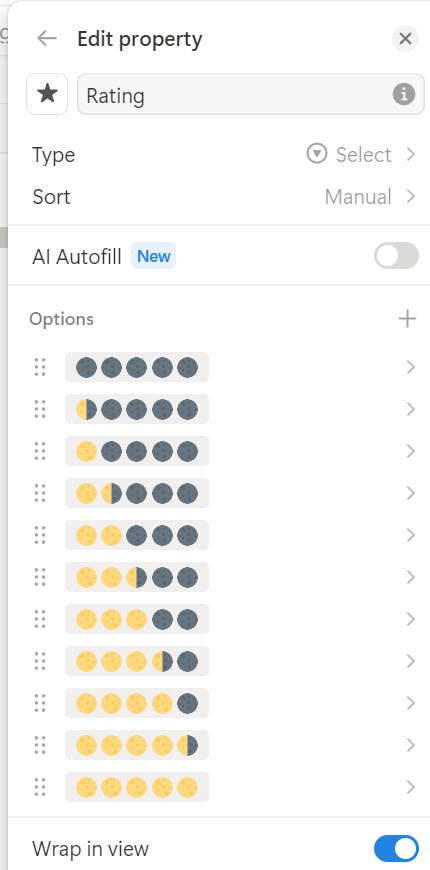
Task: Click the back arrow beside Edit property
Action: click(x=47, y=38)
